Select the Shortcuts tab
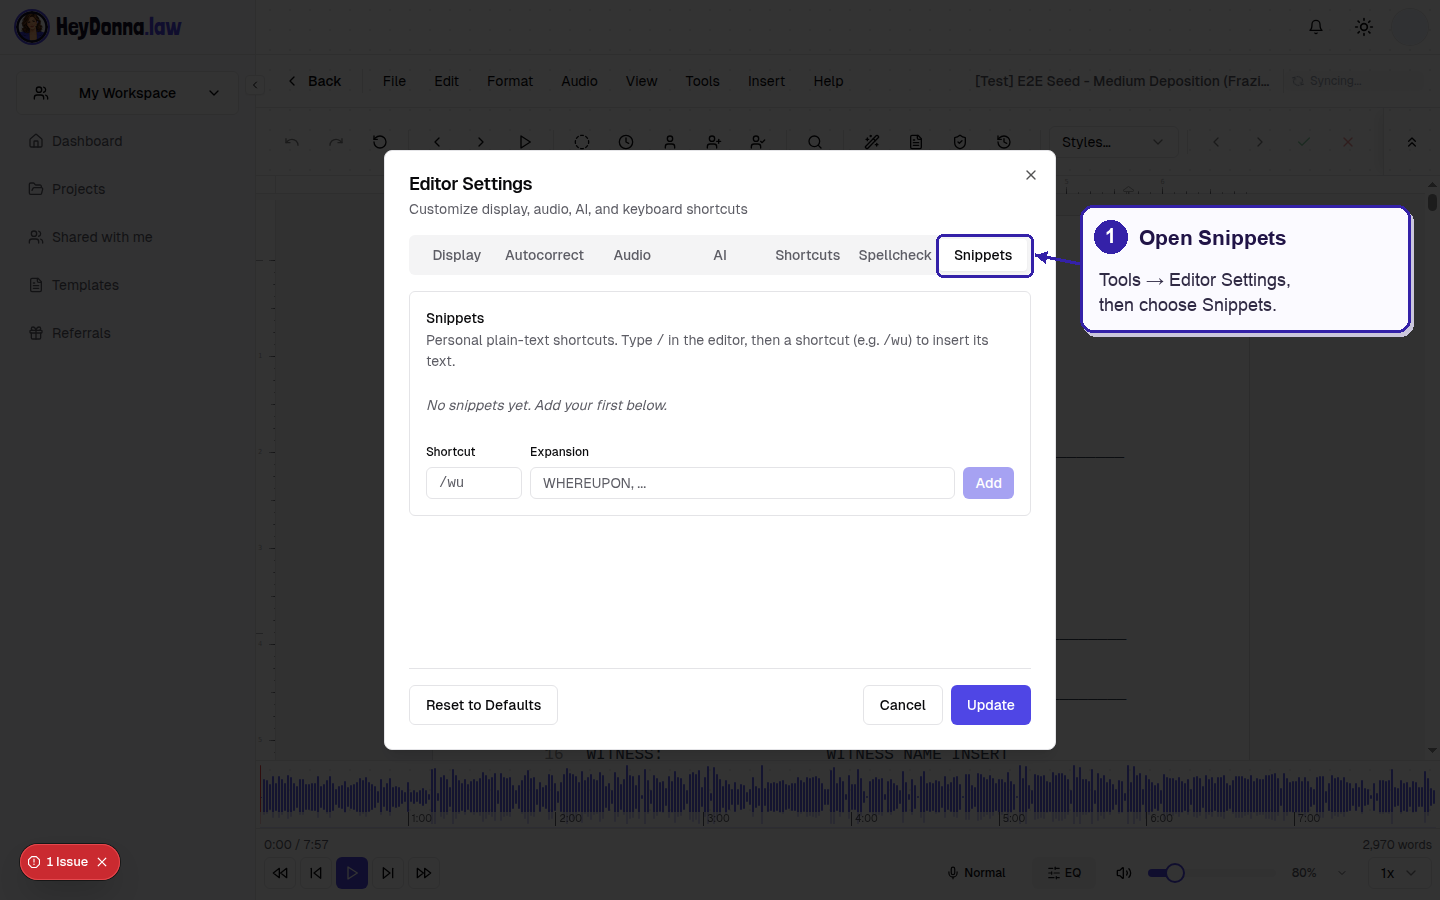Viewport: 1440px width, 900px height. point(807,255)
